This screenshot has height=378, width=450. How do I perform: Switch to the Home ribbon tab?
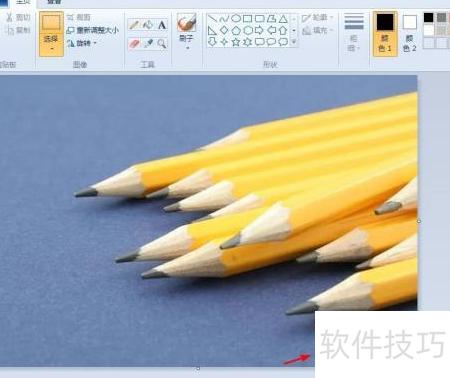tap(23, 2)
